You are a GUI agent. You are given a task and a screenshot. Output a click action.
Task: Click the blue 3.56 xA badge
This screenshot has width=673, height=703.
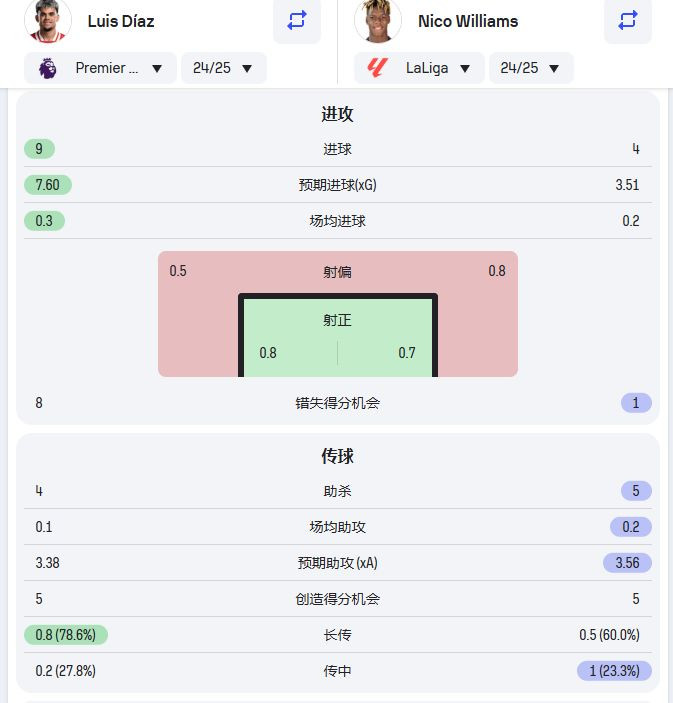[x=627, y=563]
